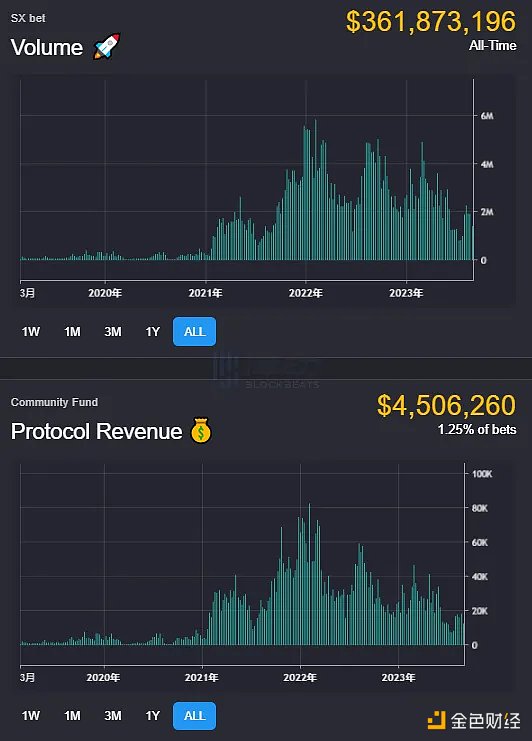Click the $4,506,260 revenue value
This screenshot has width=532, height=741.
(446, 405)
